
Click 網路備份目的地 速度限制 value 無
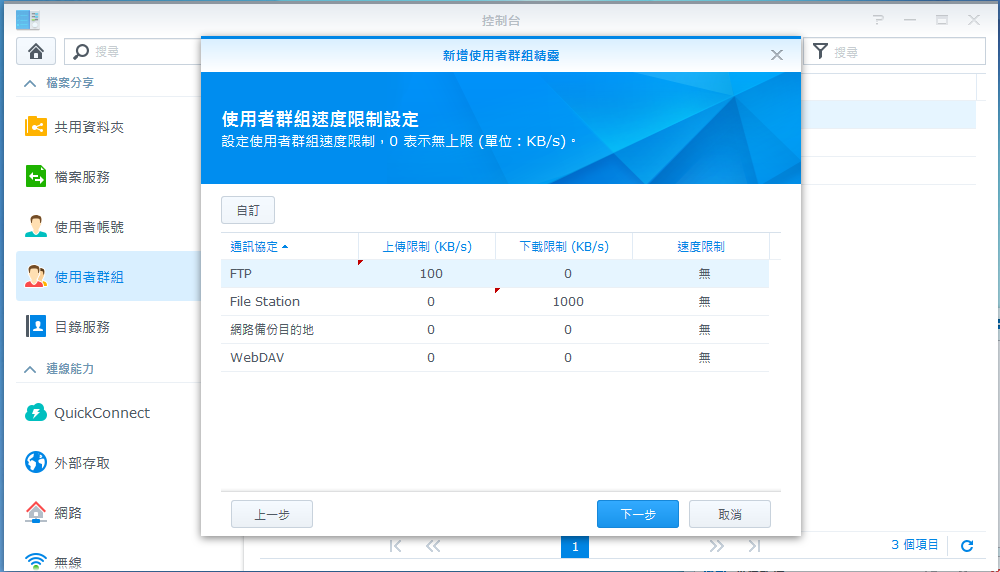click(704, 330)
